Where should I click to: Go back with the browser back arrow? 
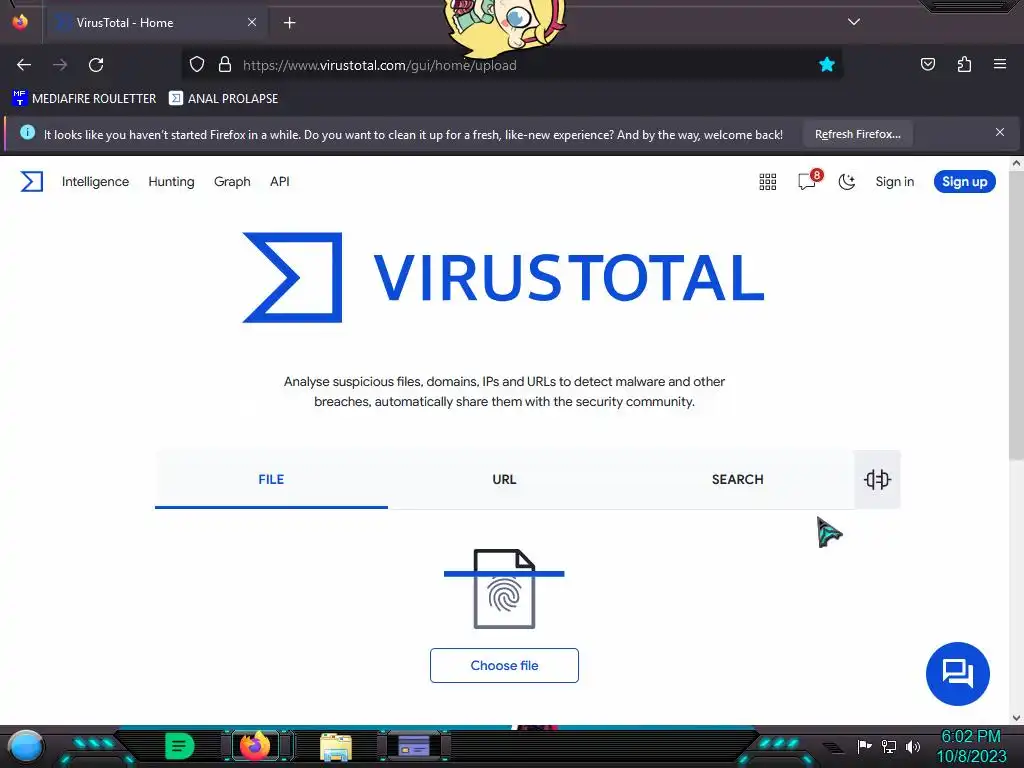click(x=24, y=65)
